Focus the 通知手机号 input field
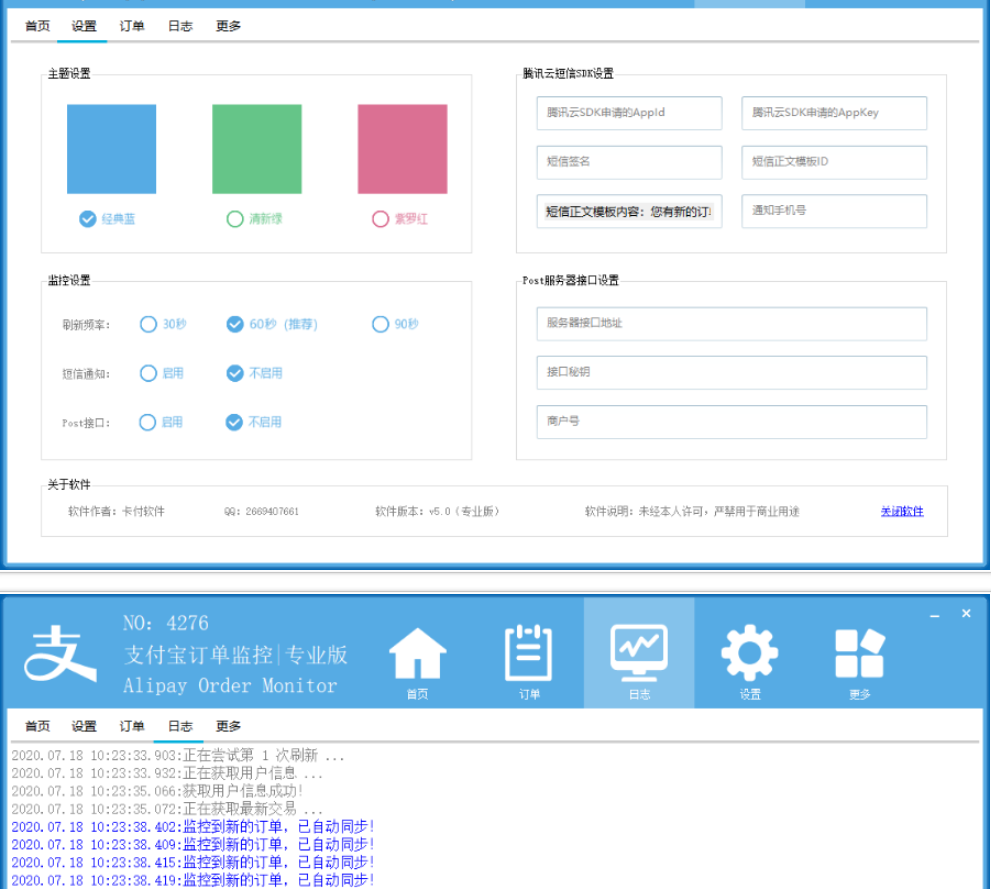 (834, 211)
